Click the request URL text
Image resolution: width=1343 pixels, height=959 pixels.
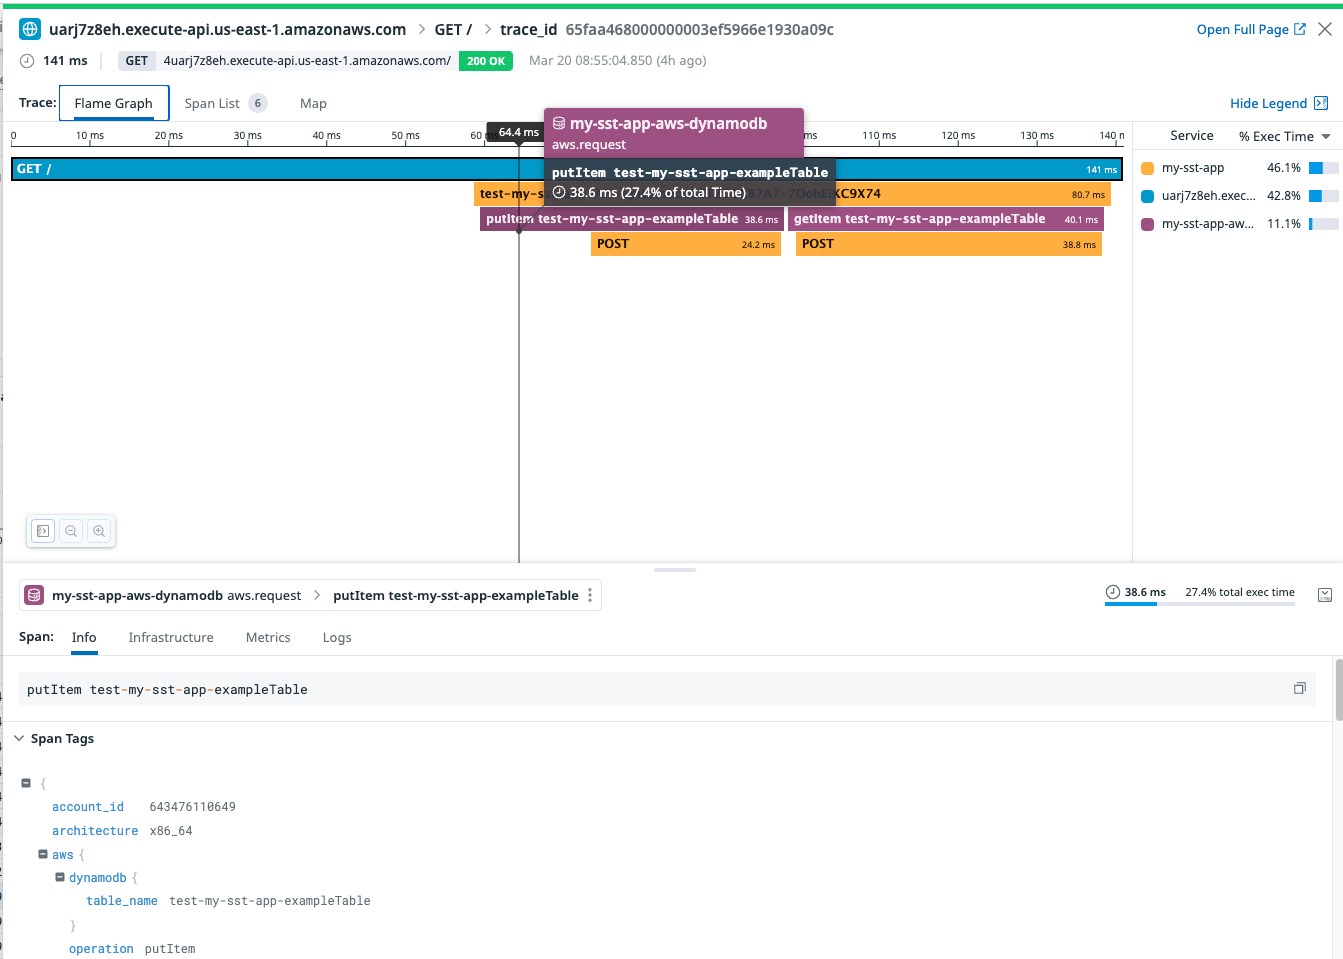307,61
